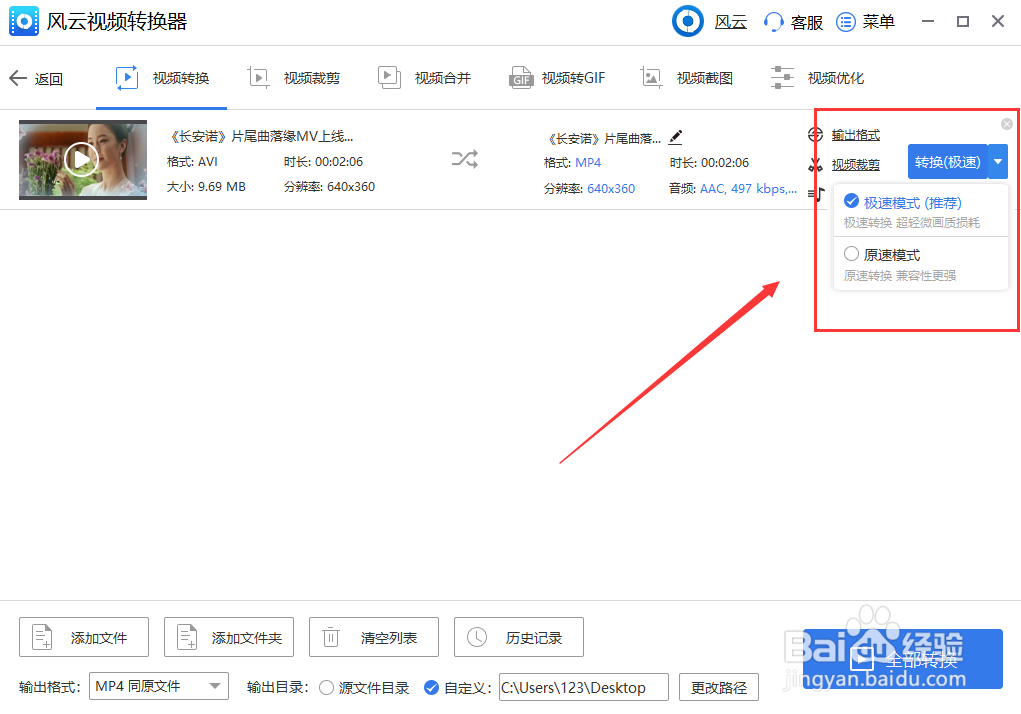Collapse the mode selection popup via its close icon

pyautogui.click(x=1006, y=123)
